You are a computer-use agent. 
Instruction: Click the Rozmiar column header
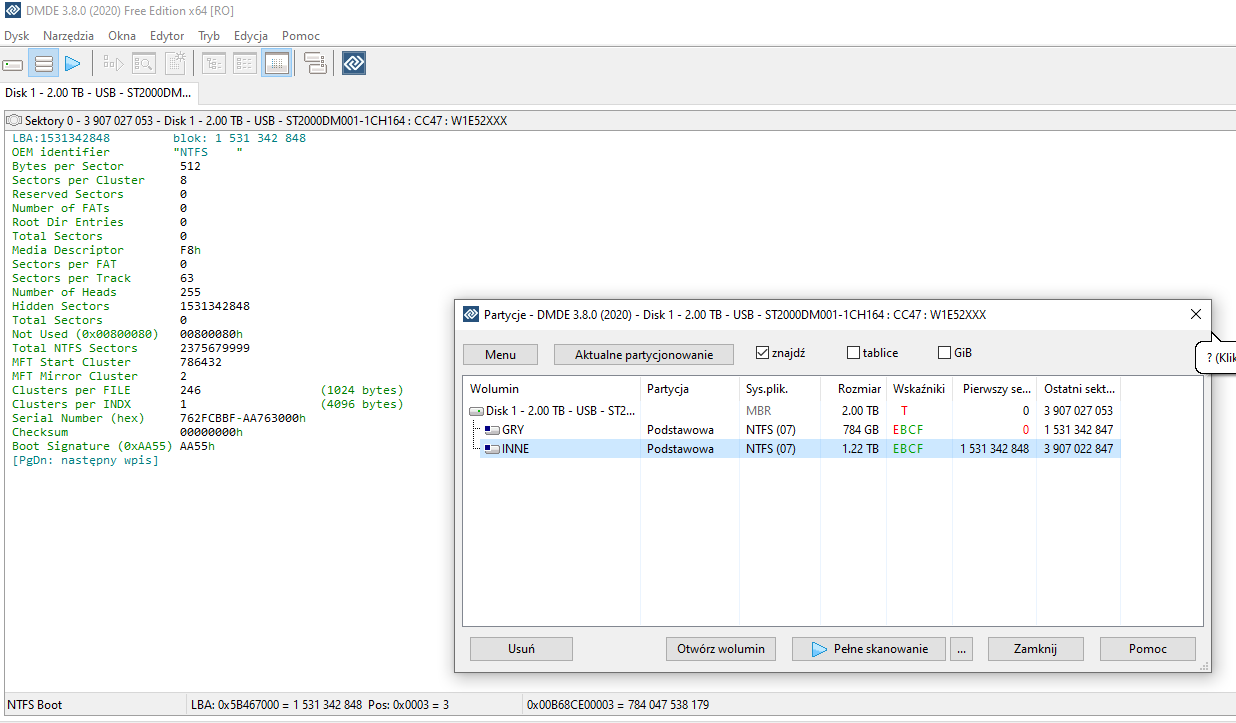pos(854,389)
